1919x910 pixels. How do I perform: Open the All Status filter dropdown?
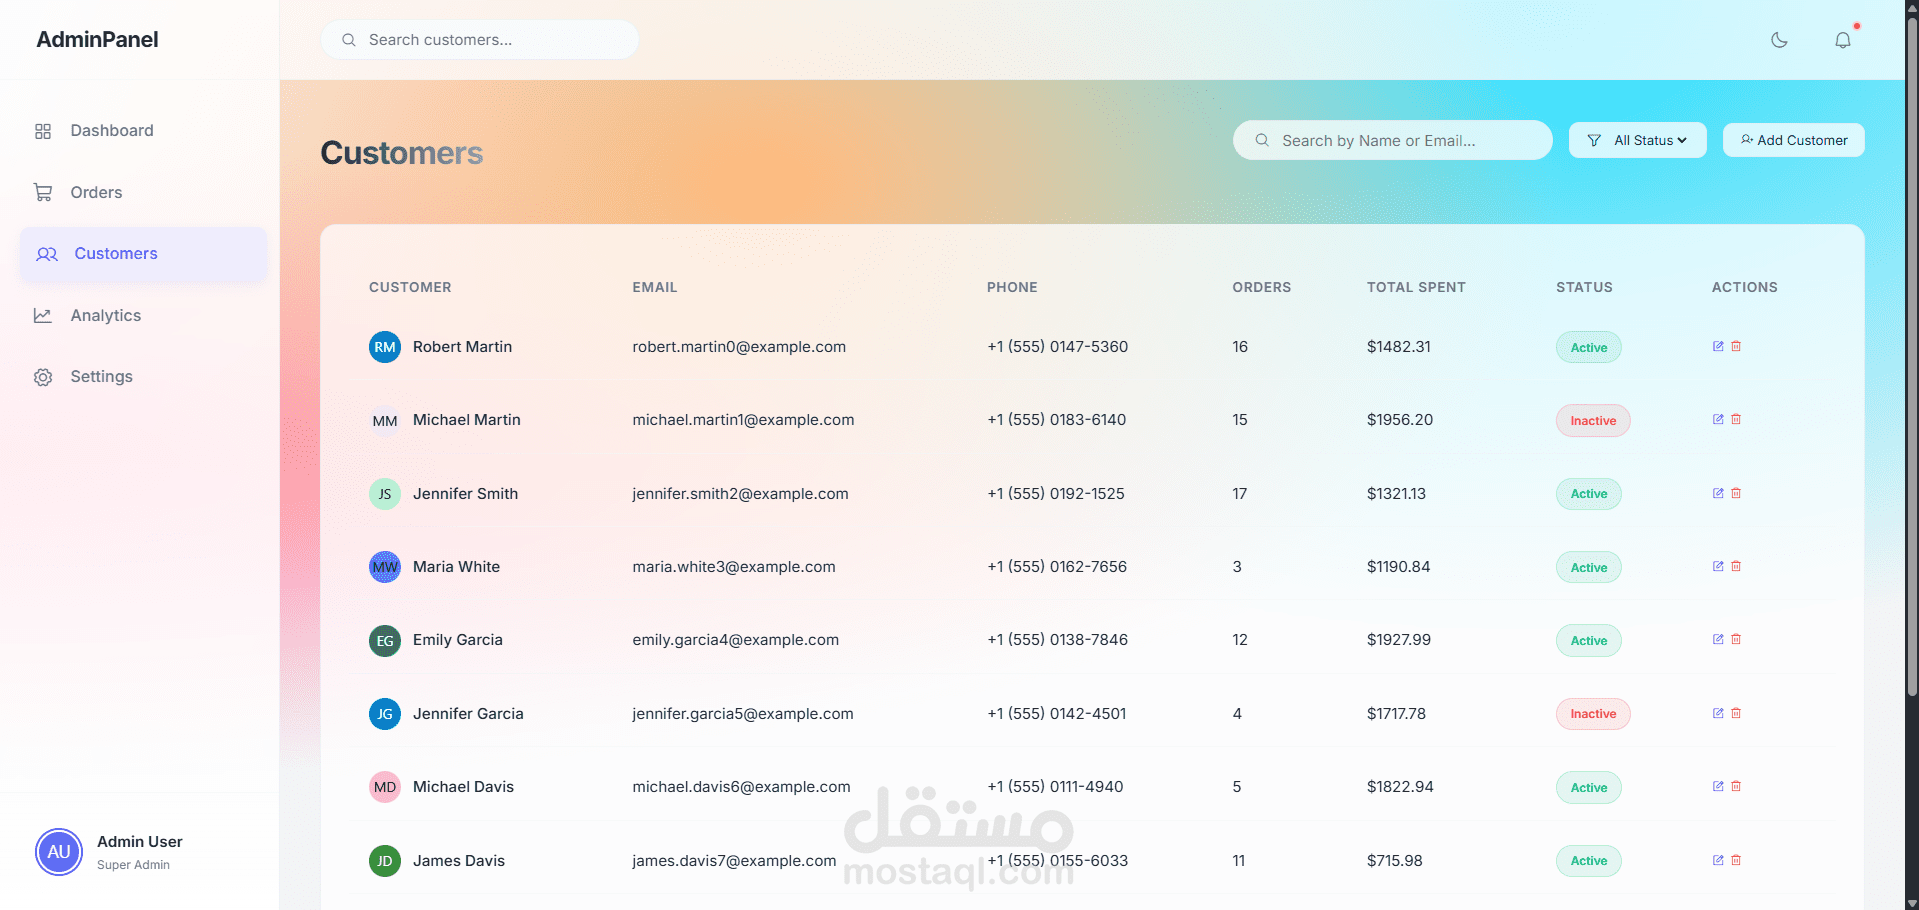tap(1637, 140)
